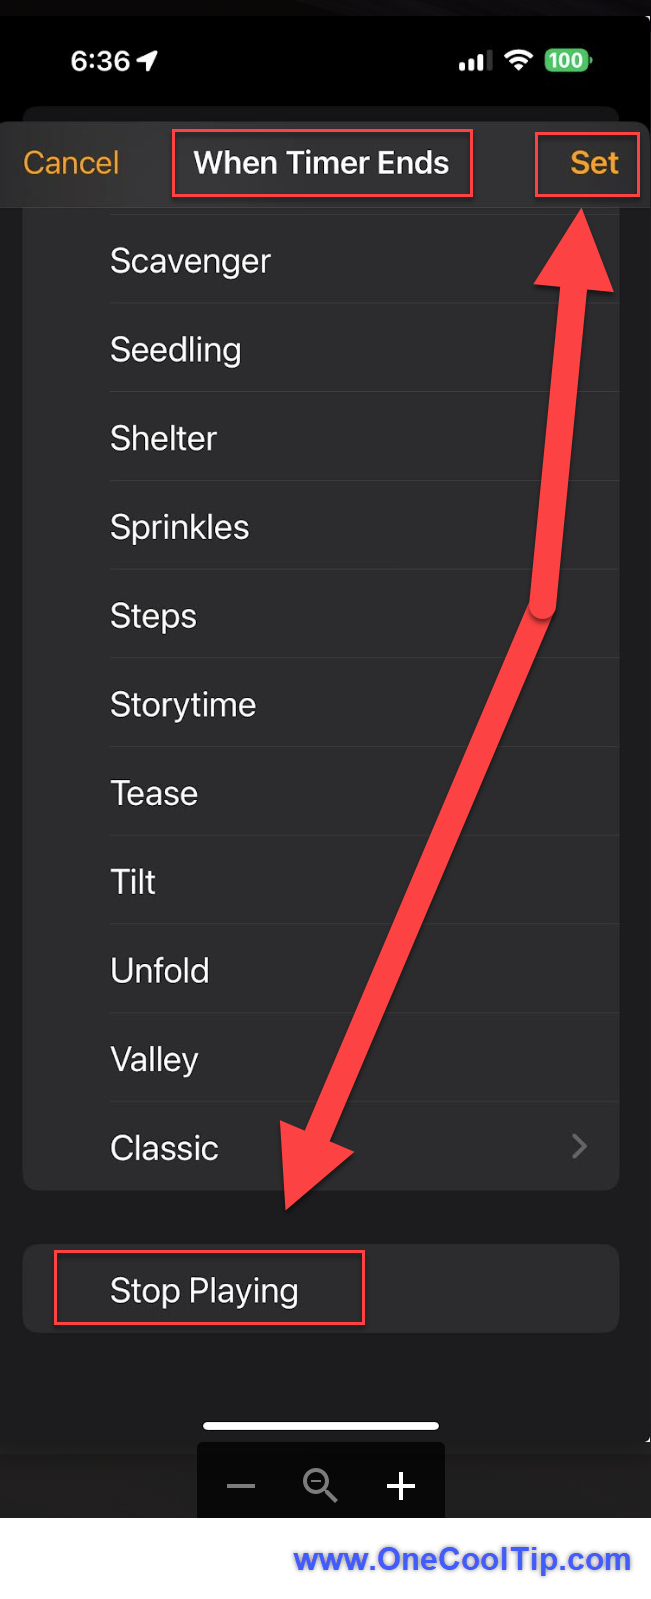Choose Stop Playing option
Screen dimensions: 651x1599
click(x=205, y=1290)
